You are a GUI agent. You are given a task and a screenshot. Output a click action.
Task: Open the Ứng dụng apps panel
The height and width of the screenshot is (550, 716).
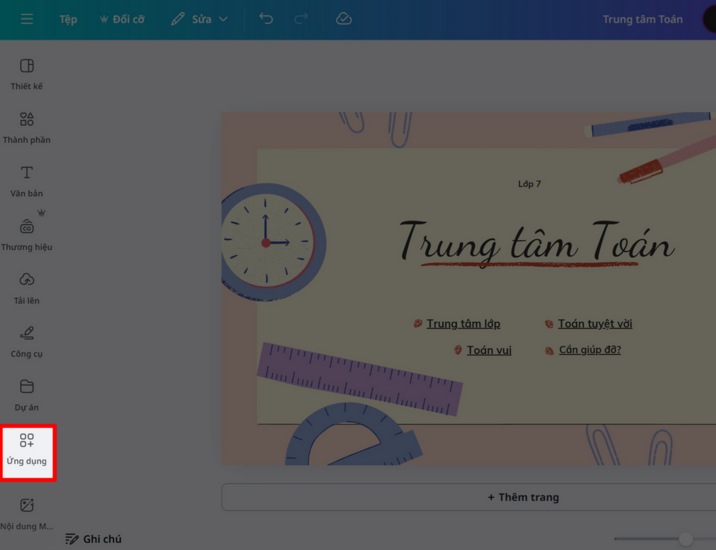pyautogui.click(x=27, y=449)
